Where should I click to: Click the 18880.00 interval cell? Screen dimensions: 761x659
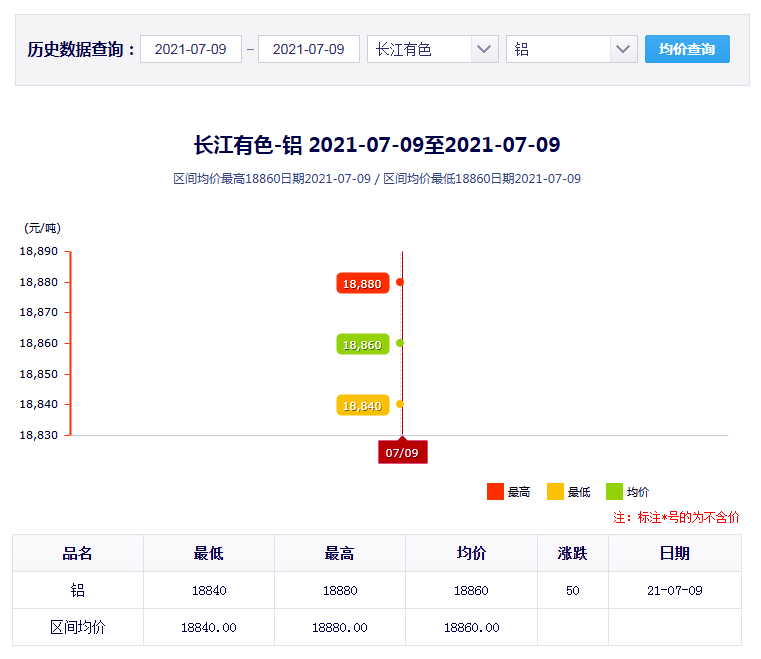pos(340,627)
